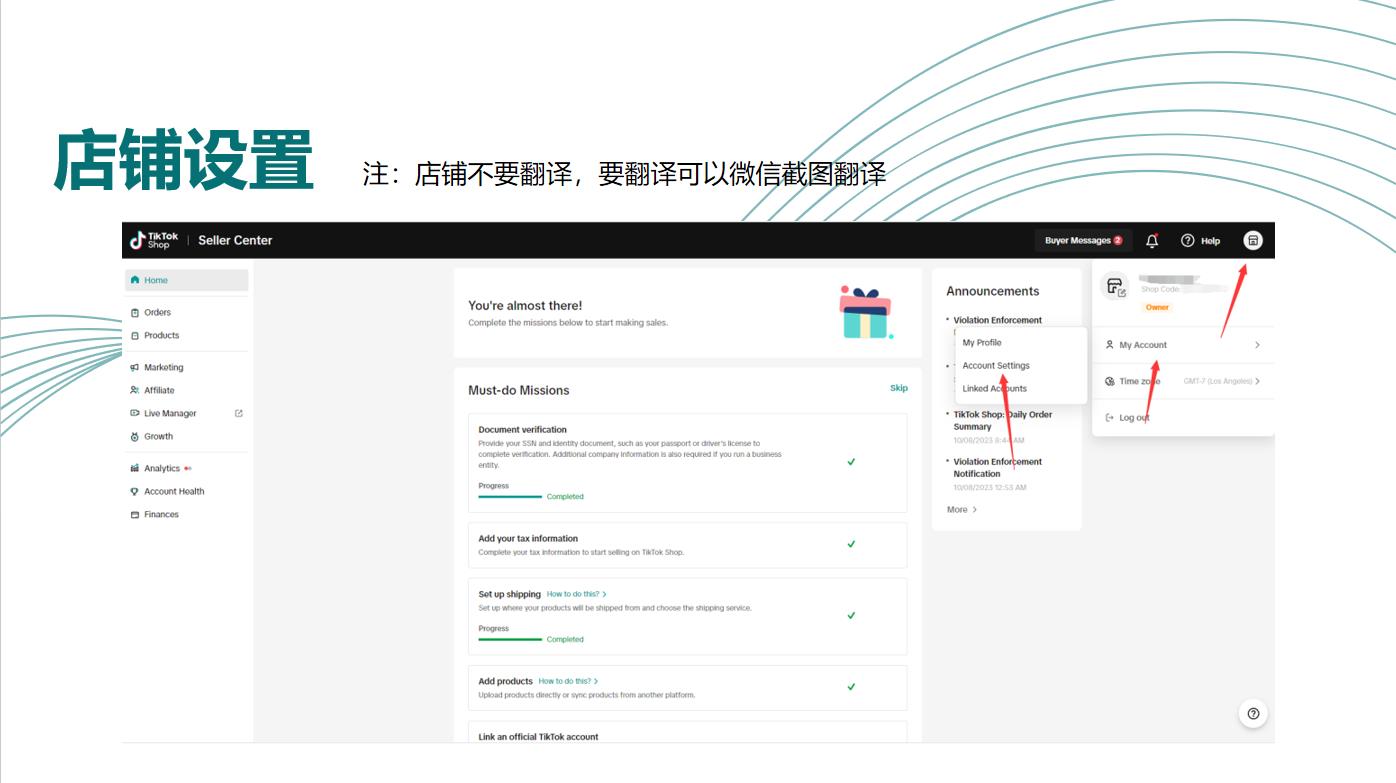This screenshot has width=1396, height=783.
Task: Click Add products How to do this link
Action: pyautogui.click(x=569, y=681)
